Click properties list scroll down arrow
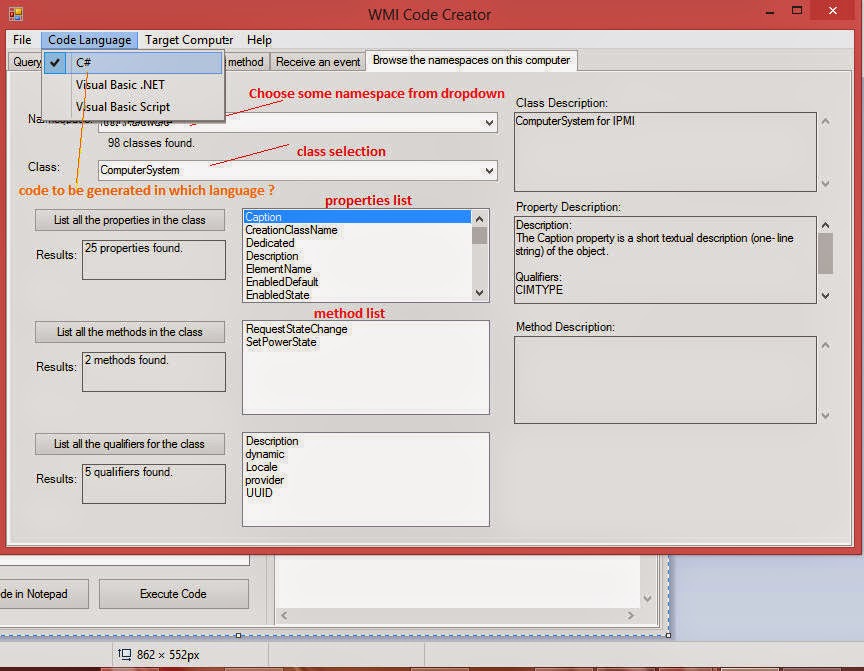The image size is (864, 671). [x=479, y=293]
